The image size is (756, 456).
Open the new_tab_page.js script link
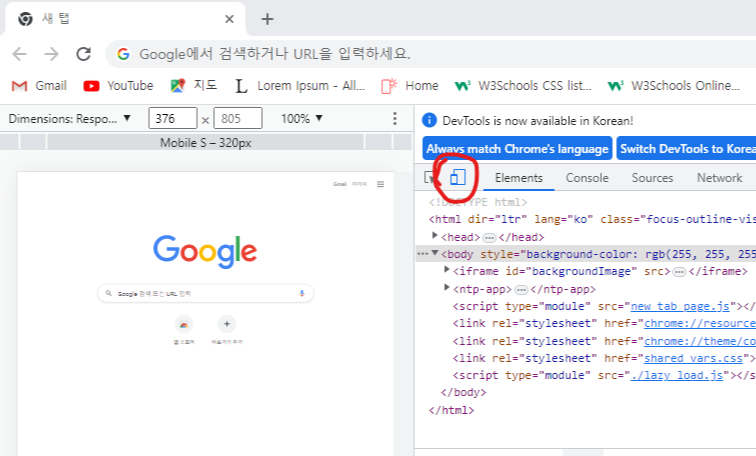click(680, 307)
